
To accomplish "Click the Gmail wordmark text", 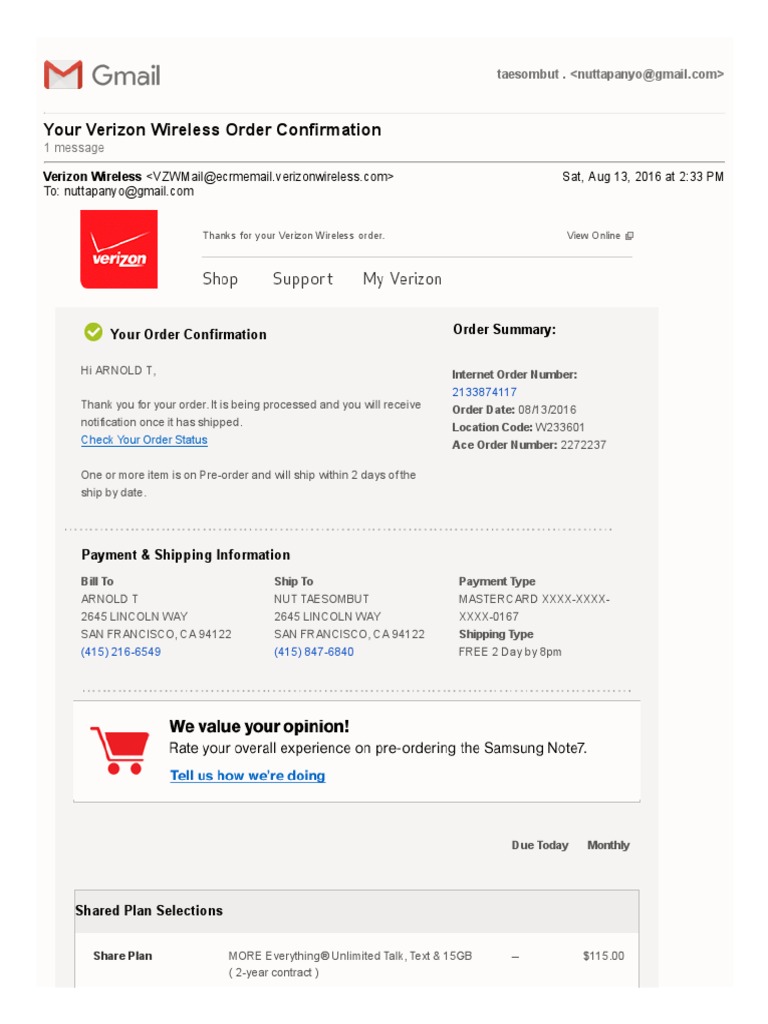I will (x=126, y=75).
